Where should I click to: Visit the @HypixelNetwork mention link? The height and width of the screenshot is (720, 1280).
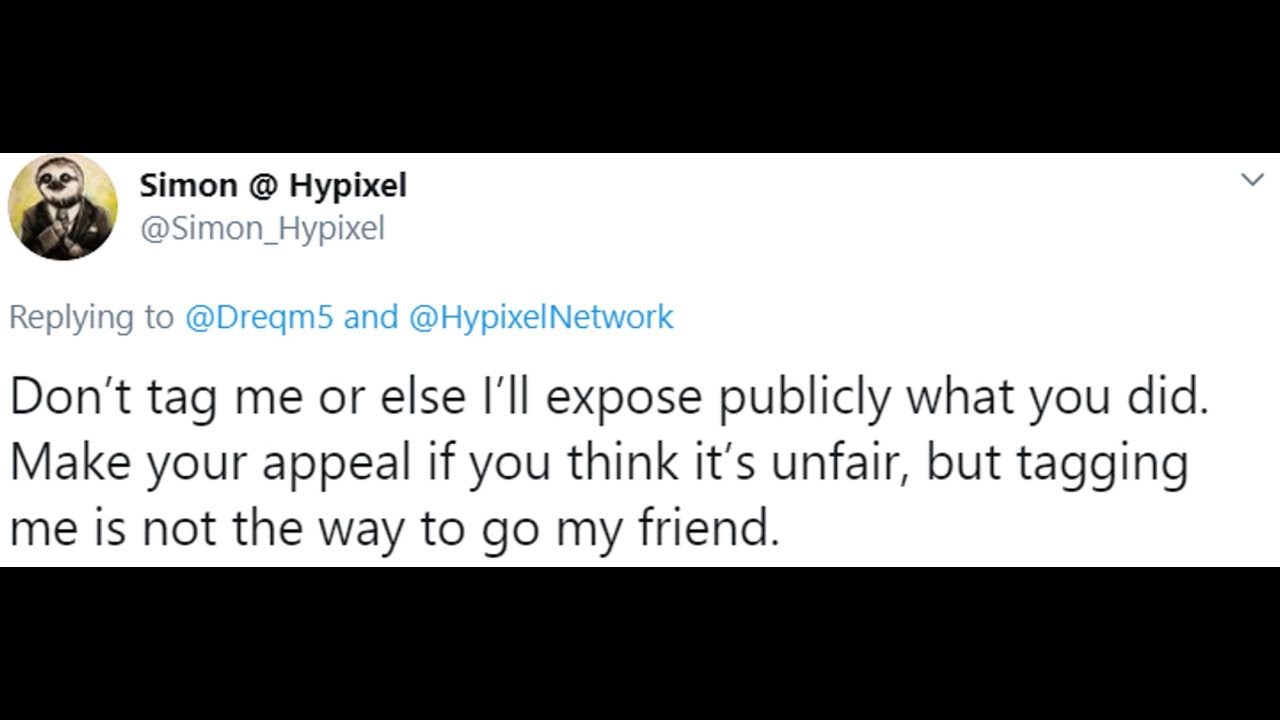[541, 317]
